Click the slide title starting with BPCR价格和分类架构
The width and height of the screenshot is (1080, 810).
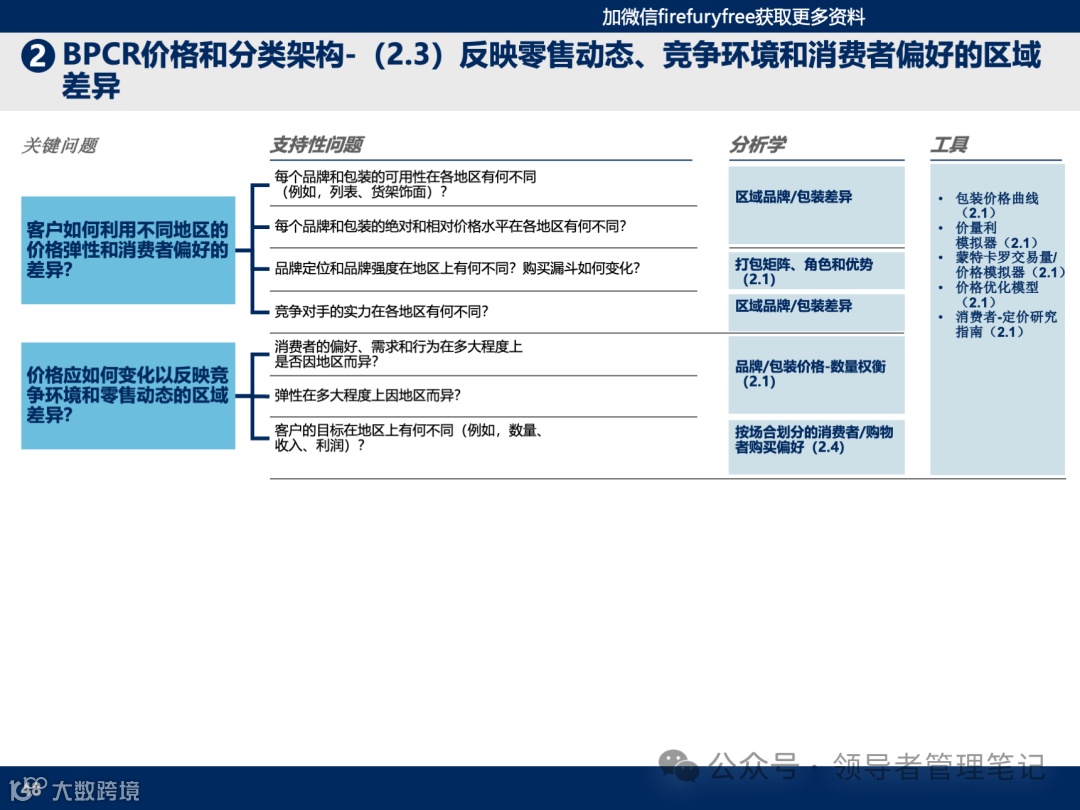pyautogui.click(x=551, y=70)
